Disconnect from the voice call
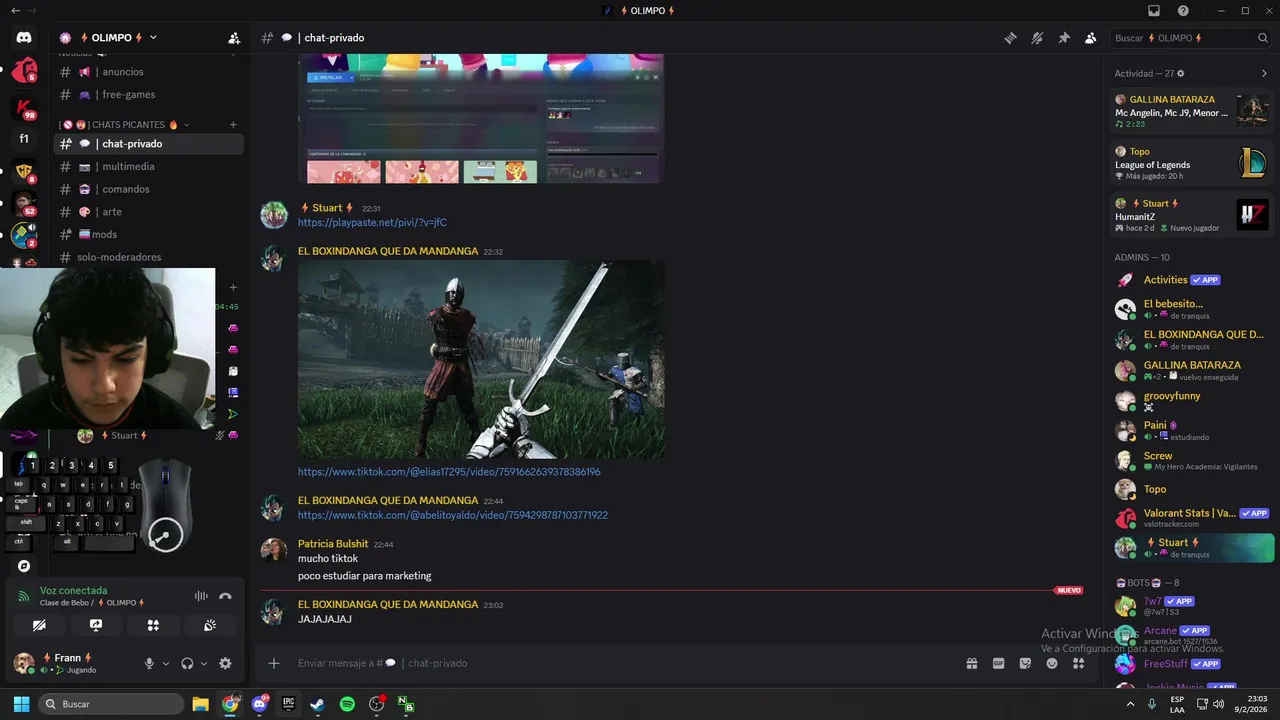1280x720 pixels. 226,596
